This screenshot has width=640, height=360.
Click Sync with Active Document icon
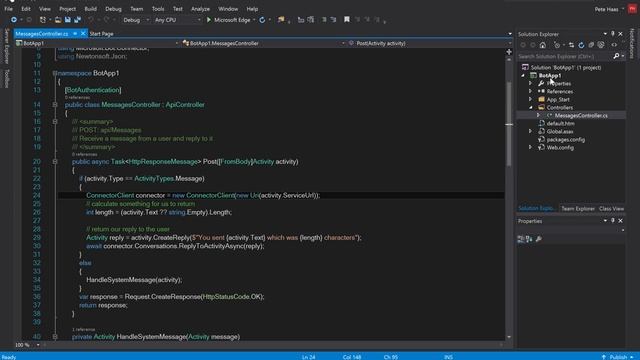(x=571, y=45)
